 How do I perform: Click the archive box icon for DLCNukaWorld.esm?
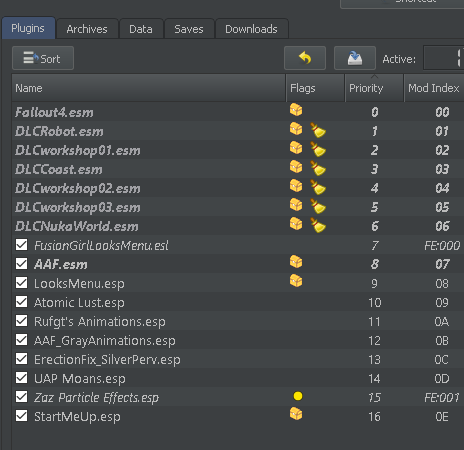click(296, 224)
